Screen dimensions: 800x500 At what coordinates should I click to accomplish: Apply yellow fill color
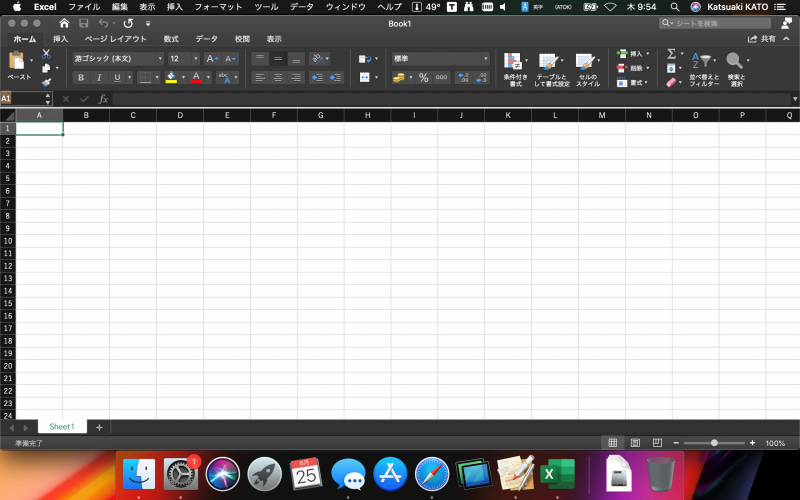(171, 78)
